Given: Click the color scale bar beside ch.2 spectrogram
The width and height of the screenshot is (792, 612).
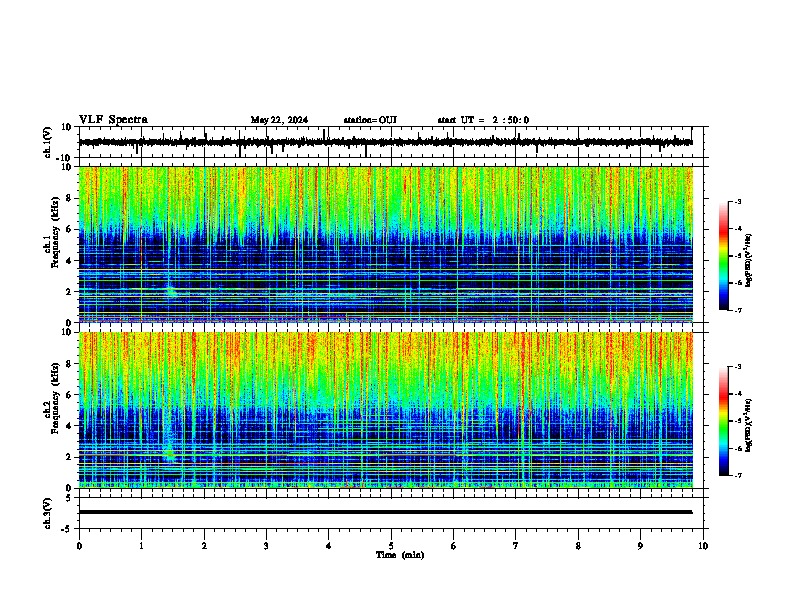Looking at the screenshot, I should tap(724, 421).
